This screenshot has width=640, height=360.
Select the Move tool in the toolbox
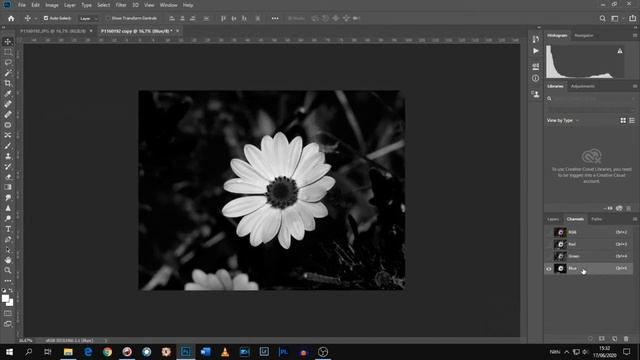pos(8,42)
